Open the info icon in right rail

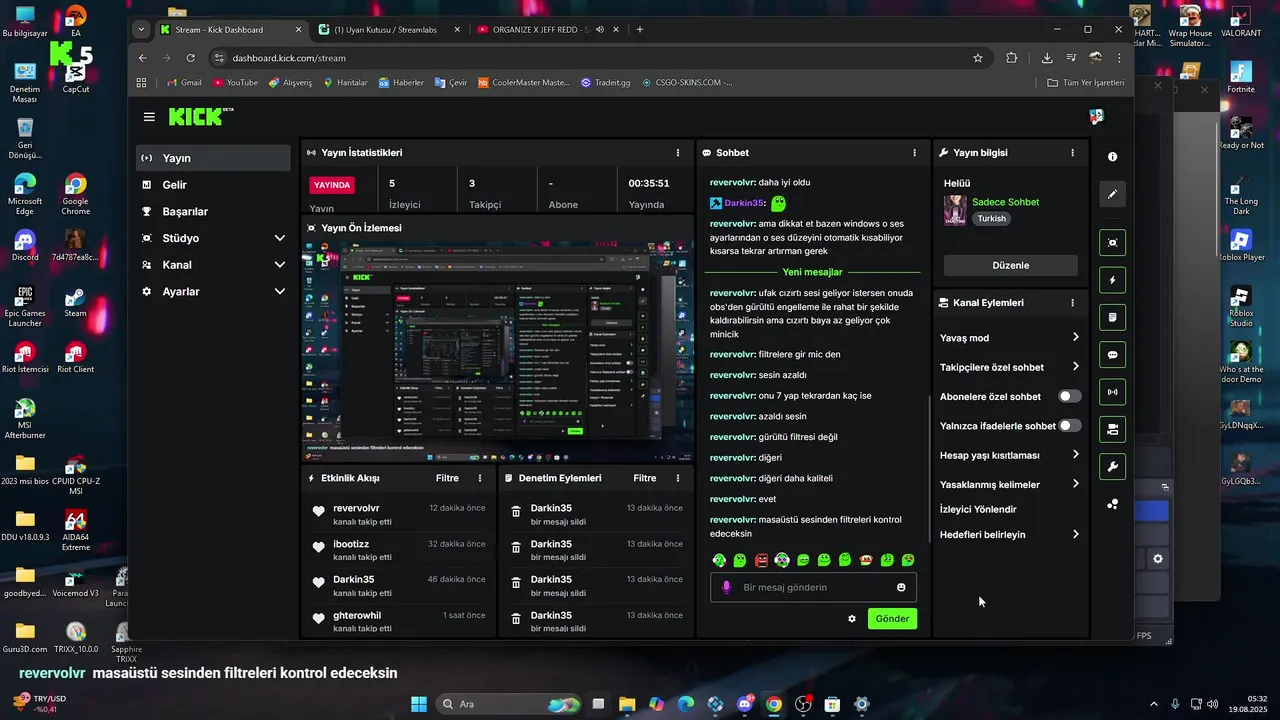click(1112, 157)
